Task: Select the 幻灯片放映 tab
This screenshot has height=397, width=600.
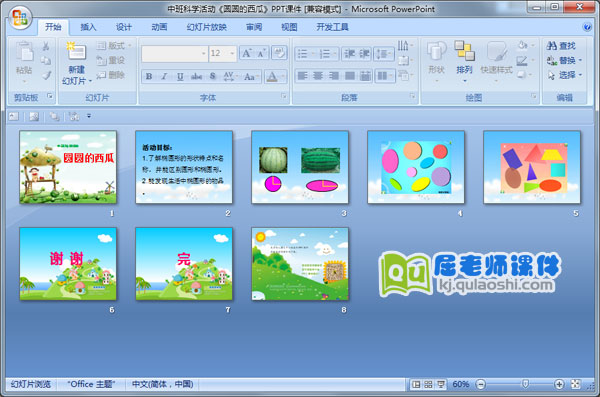Action: point(207,27)
